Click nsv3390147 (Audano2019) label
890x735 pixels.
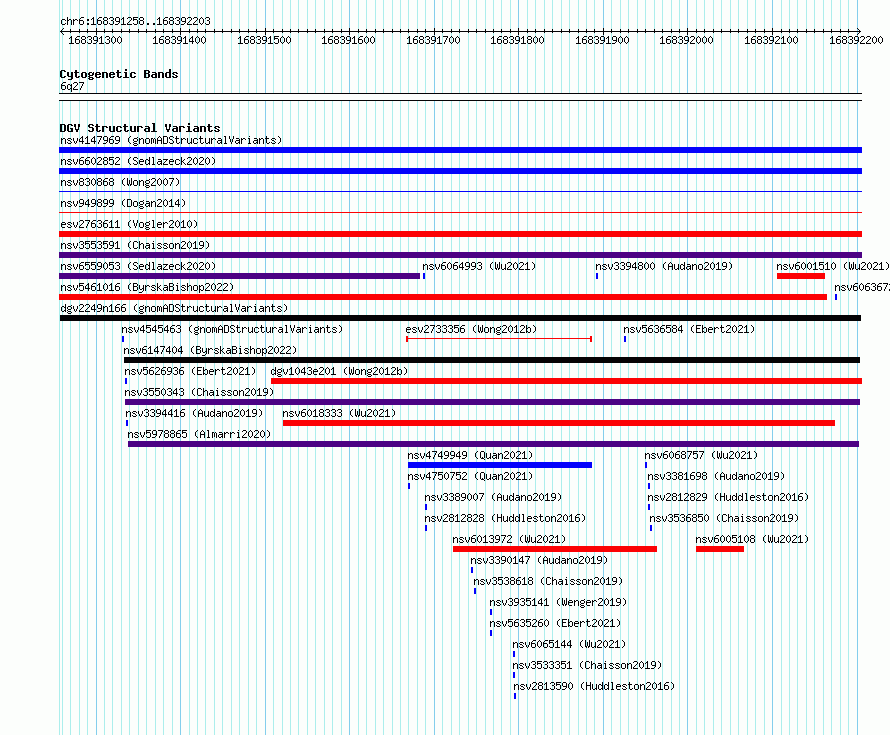539,560
